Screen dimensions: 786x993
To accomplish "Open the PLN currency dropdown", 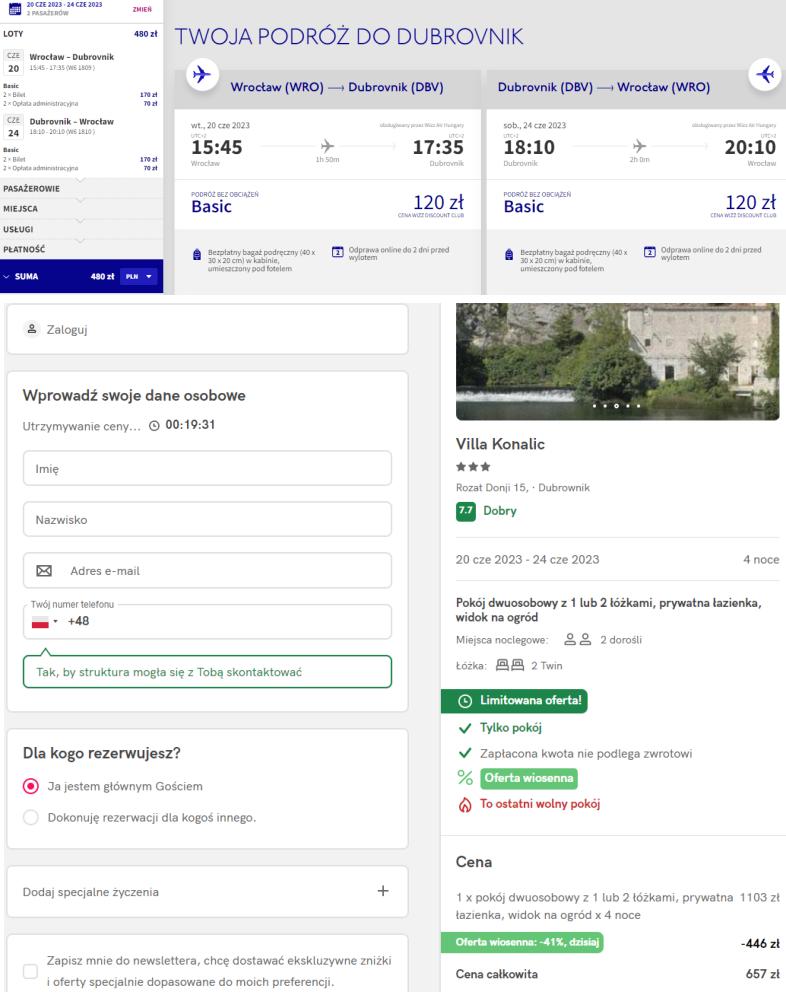I will 139,277.
